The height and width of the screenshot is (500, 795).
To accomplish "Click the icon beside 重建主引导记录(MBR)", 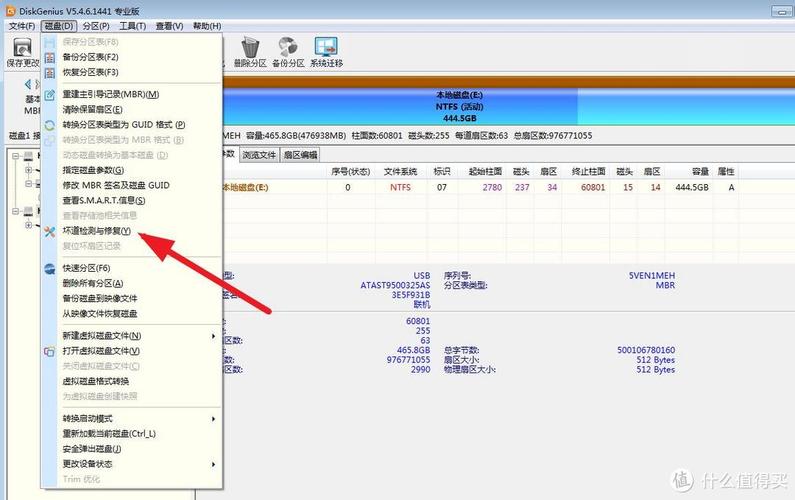I will tap(50, 95).
